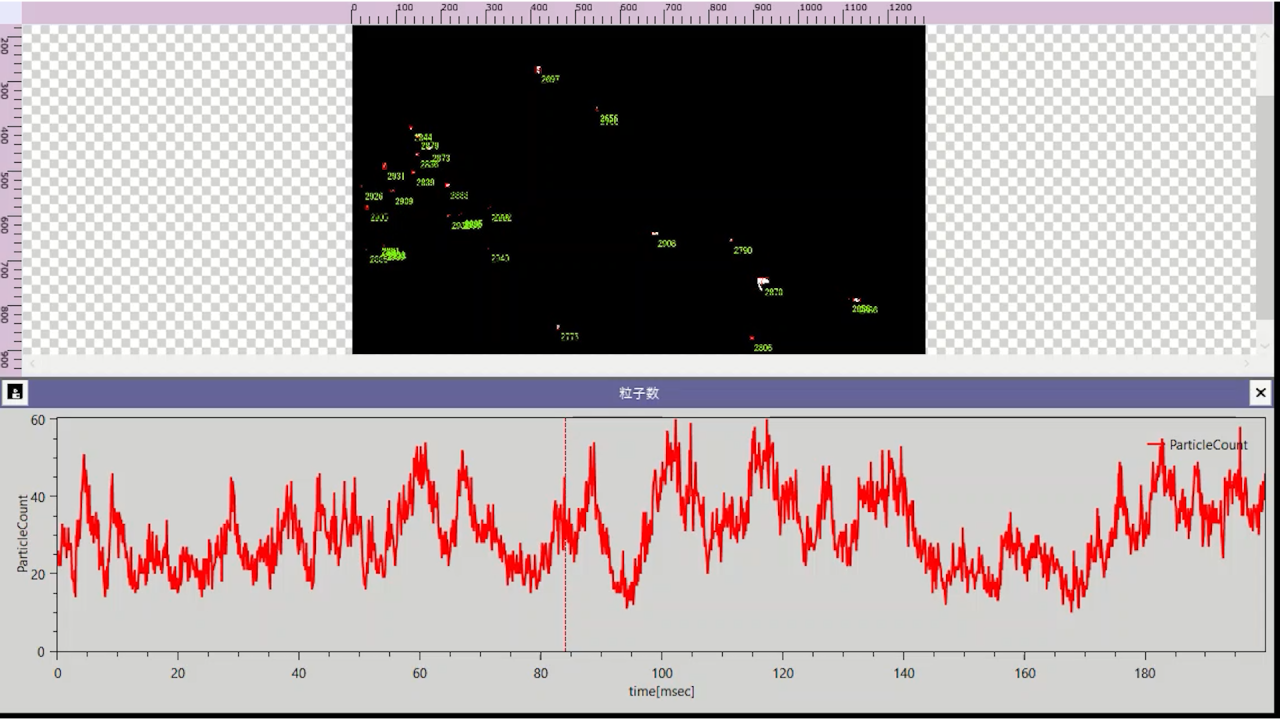Close the 粒子数 chart panel
This screenshot has height=720, width=1280.
click(1261, 393)
